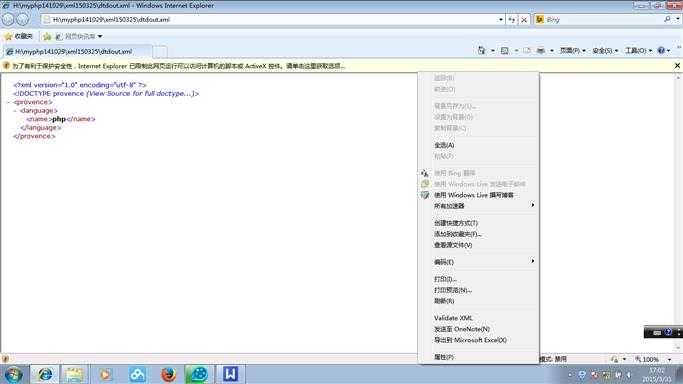Click the status bar shield icon at bottom-left

click(x=5, y=359)
